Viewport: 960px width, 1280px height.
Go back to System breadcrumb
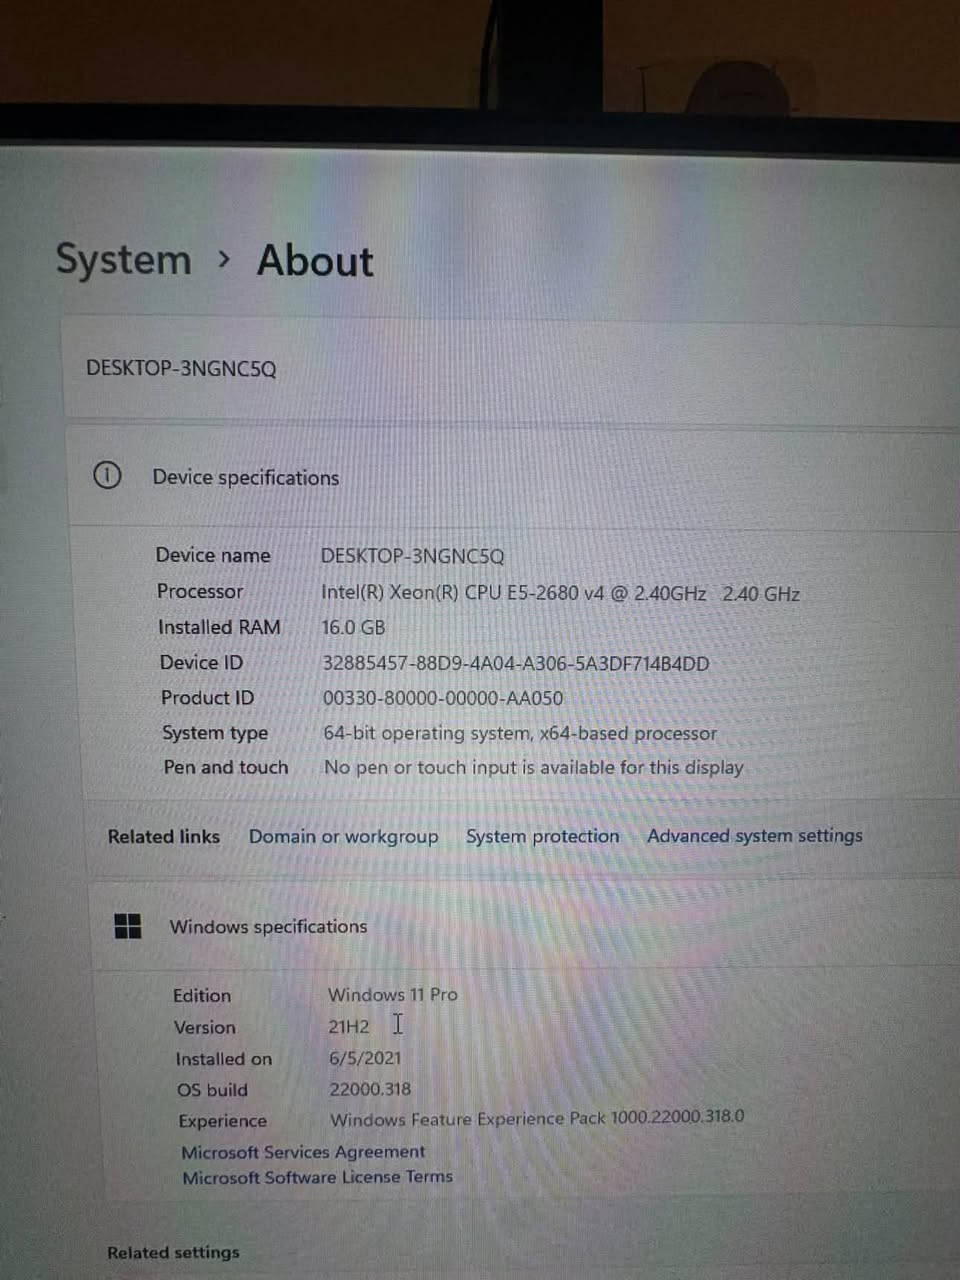coord(123,260)
